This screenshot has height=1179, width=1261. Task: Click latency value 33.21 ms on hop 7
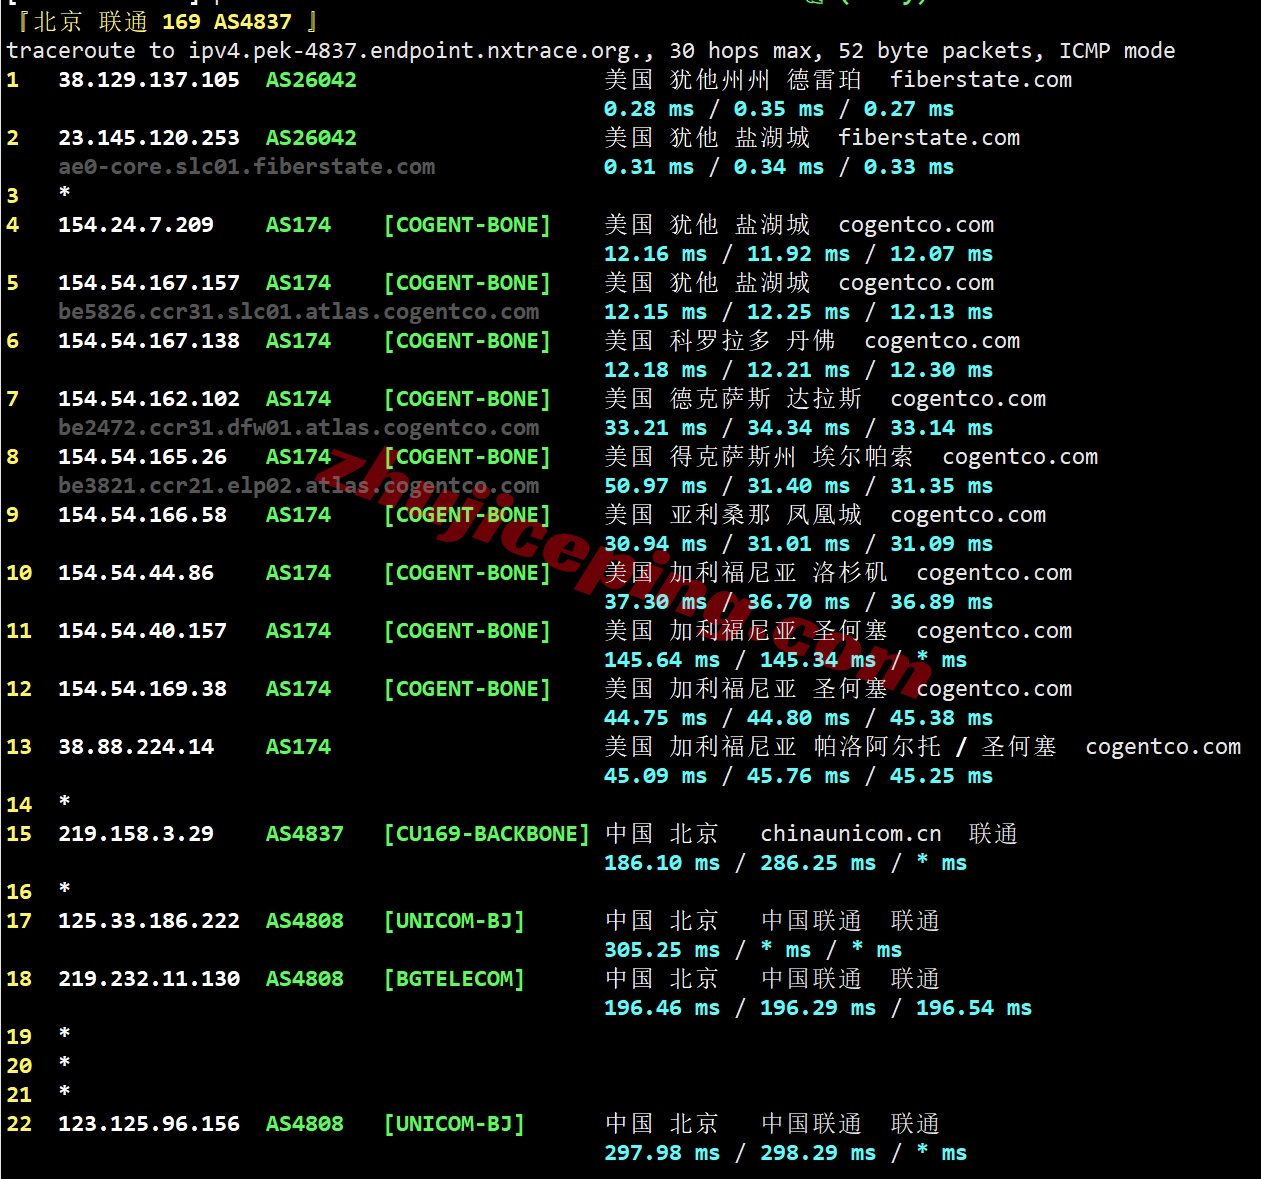click(x=656, y=428)
